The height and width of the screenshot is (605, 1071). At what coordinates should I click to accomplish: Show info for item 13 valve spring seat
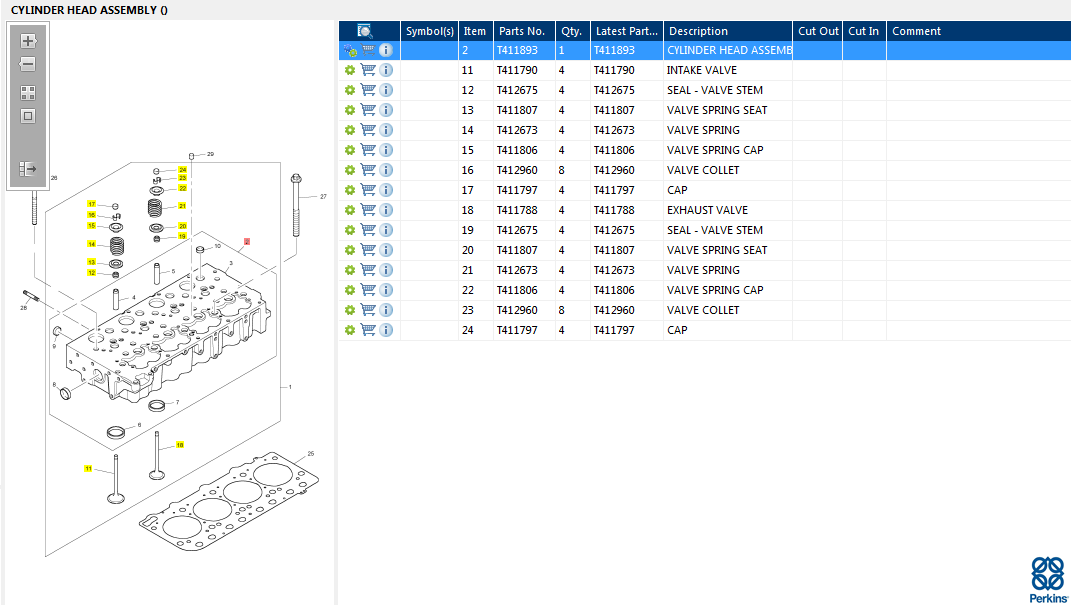coord(386,109)
